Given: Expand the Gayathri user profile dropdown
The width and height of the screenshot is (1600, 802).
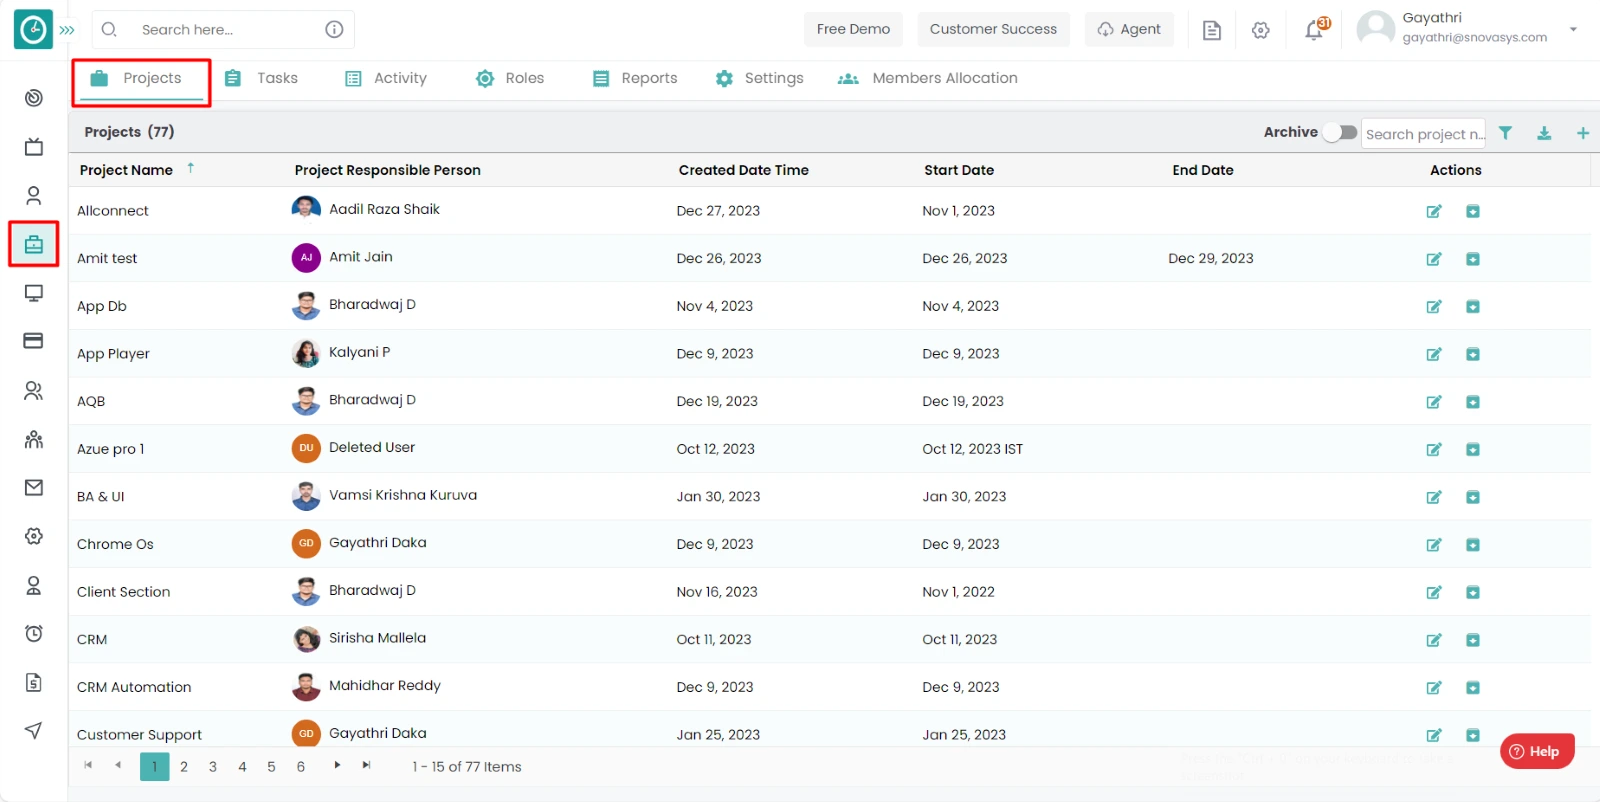Looking at the screenshot, I should (1573, 29).
